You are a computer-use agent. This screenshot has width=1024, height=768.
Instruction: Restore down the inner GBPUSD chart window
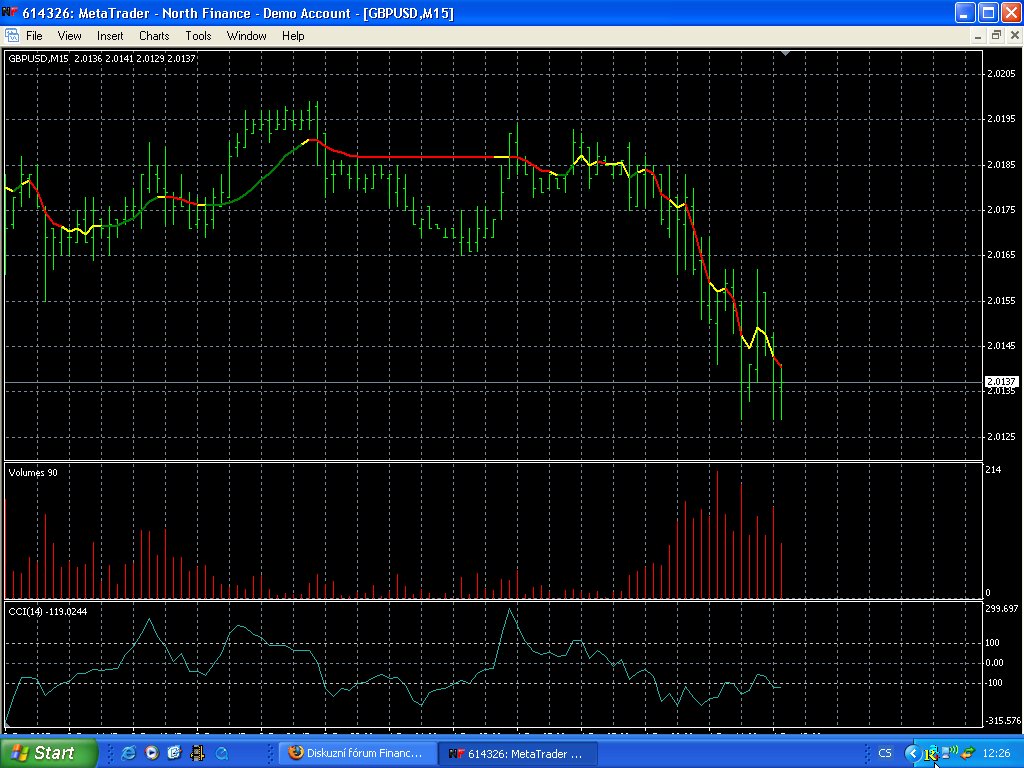(x=996, y=35)
